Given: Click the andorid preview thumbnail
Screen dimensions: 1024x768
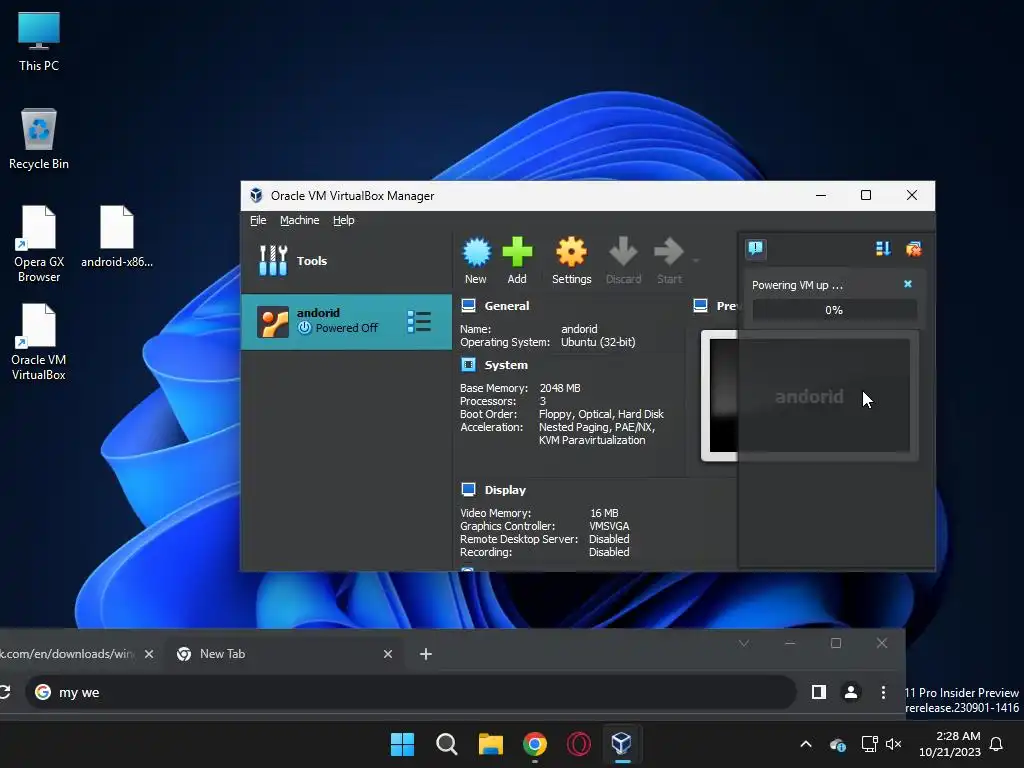Looking at the screenshot, I should click(x=810, y=396).
